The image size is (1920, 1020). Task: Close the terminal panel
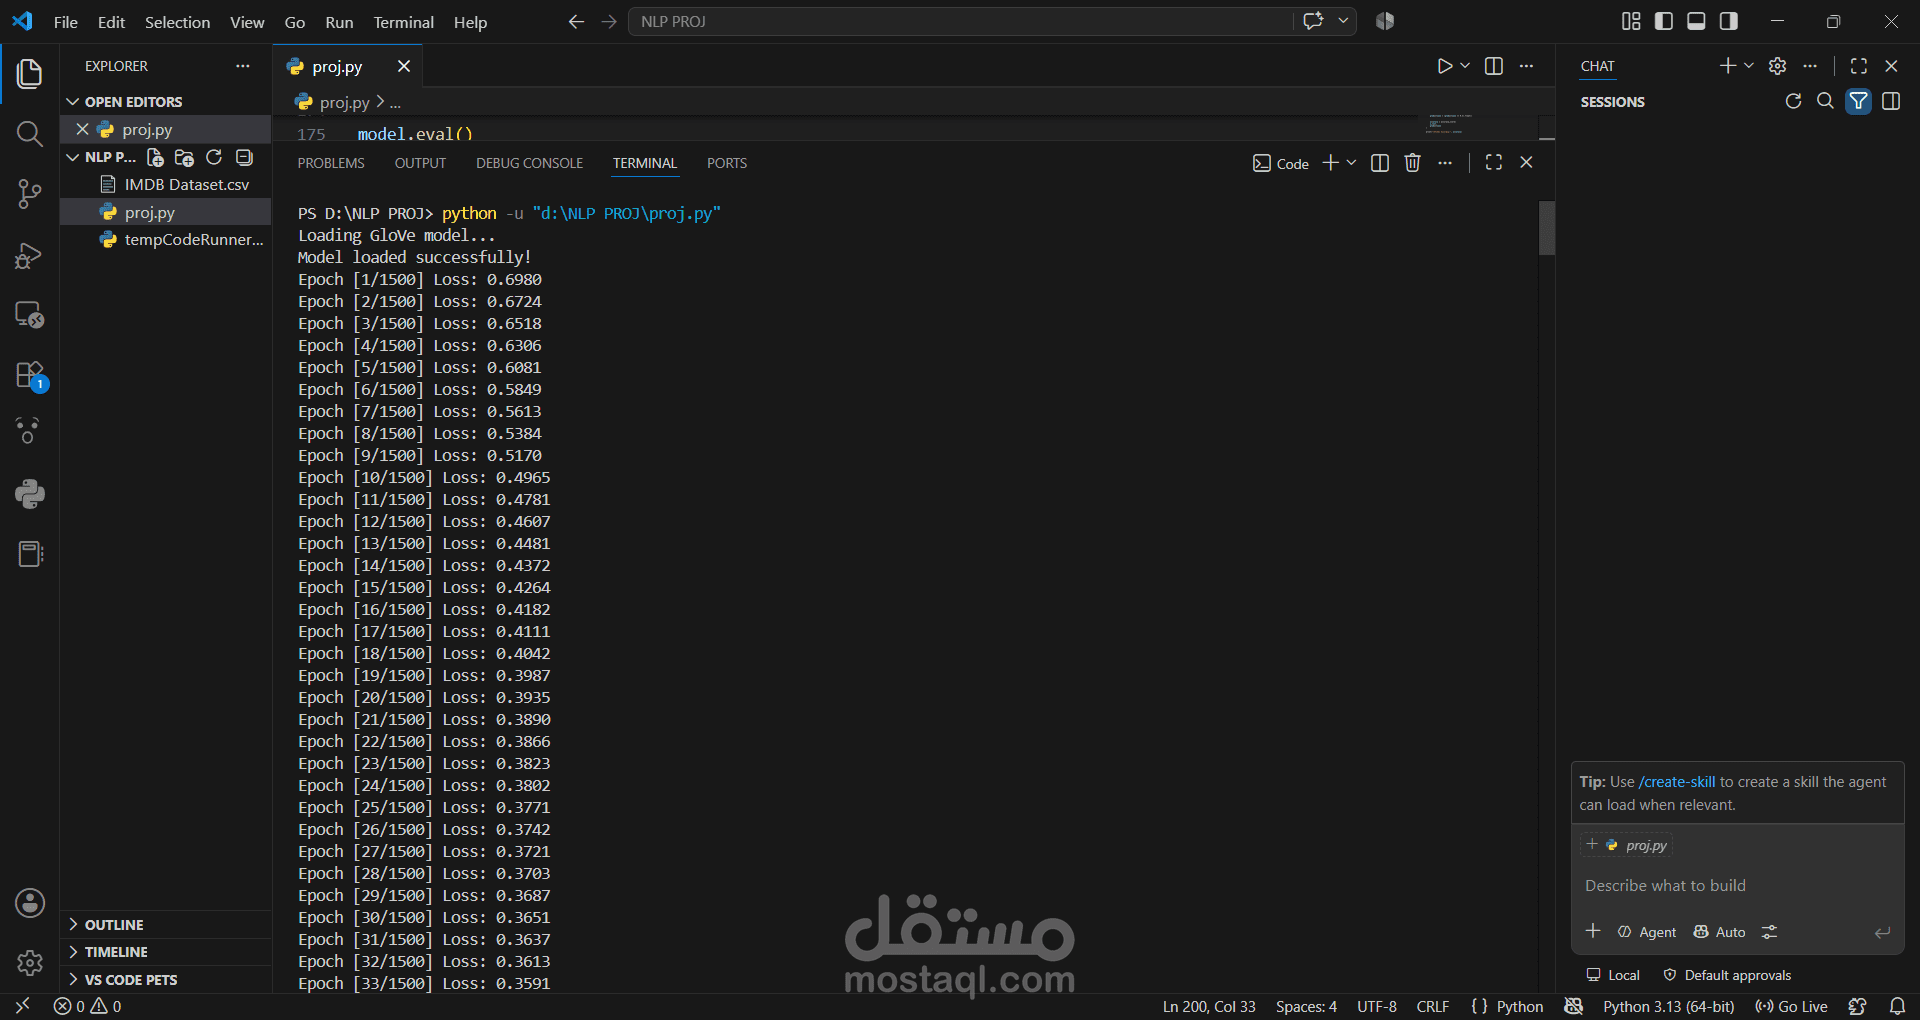pyautogui.click(x=1526, y=163)
